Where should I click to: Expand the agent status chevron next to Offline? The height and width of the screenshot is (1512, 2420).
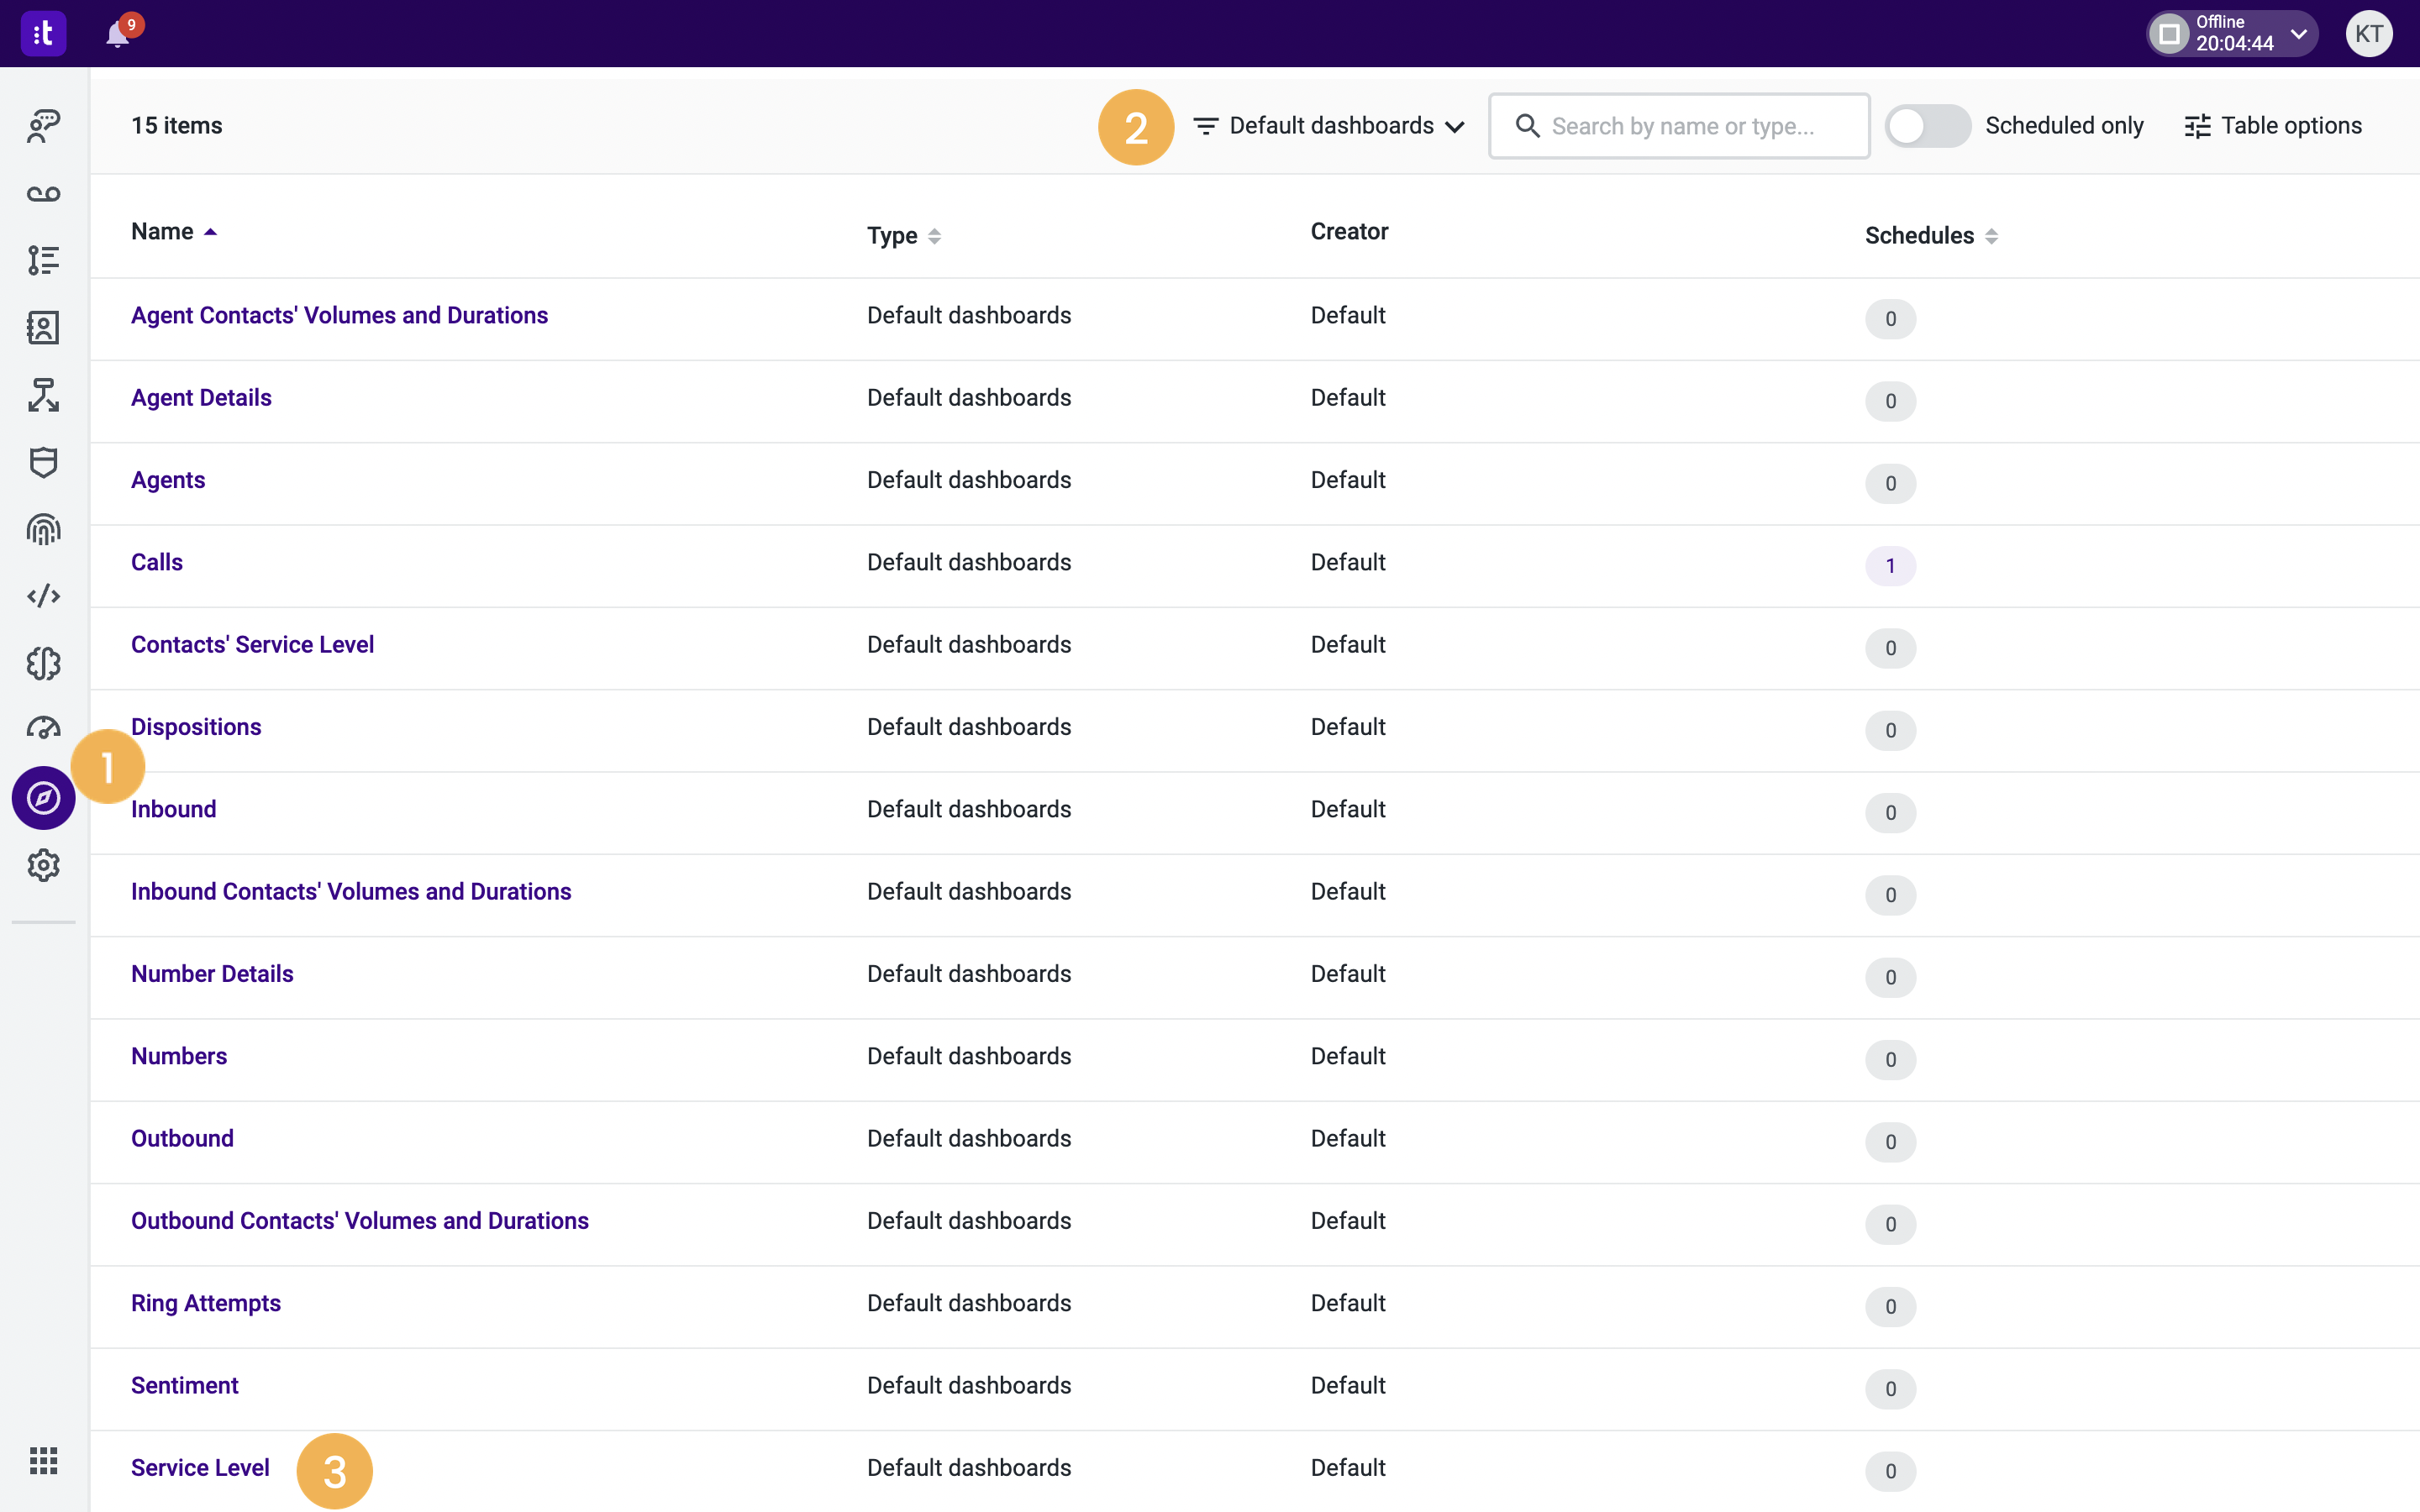(2299, 33)
